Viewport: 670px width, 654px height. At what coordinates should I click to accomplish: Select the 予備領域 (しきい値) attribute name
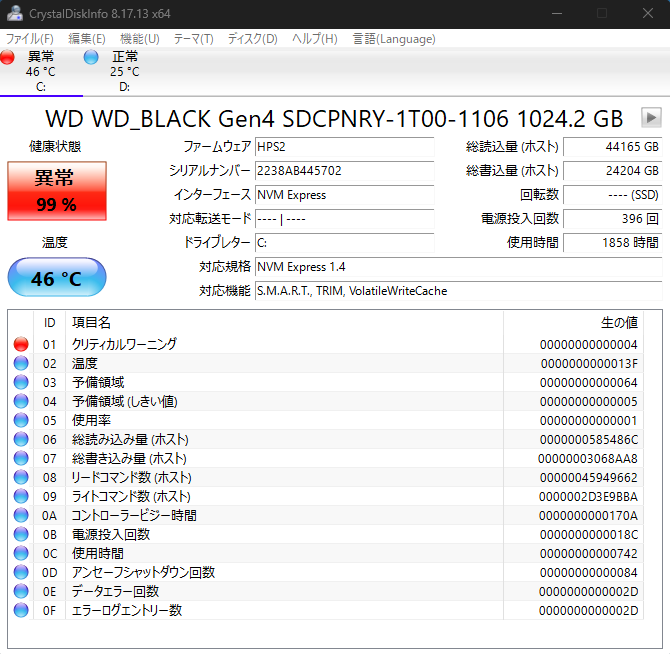[x=124, y=402]
